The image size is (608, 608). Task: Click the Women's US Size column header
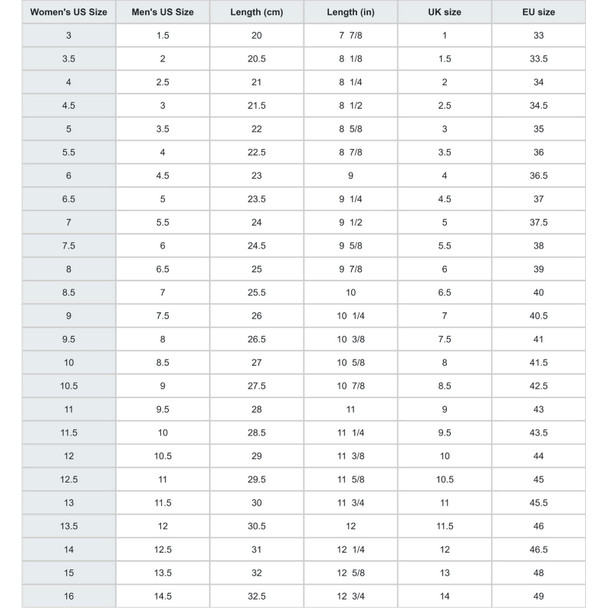pos(69,12)
